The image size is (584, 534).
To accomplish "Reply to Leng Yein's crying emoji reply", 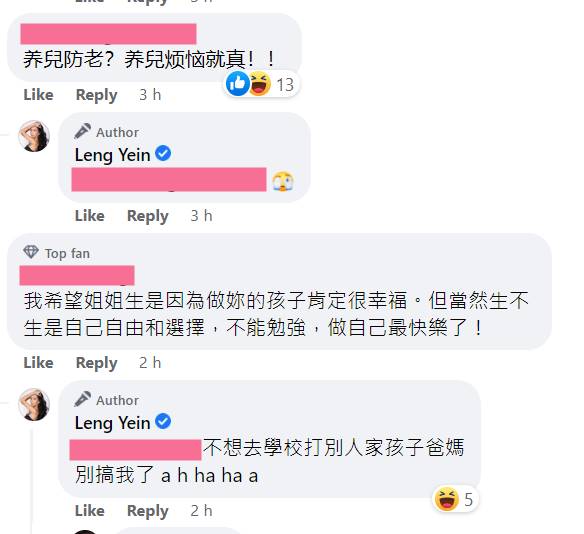I will coord(148,216).
